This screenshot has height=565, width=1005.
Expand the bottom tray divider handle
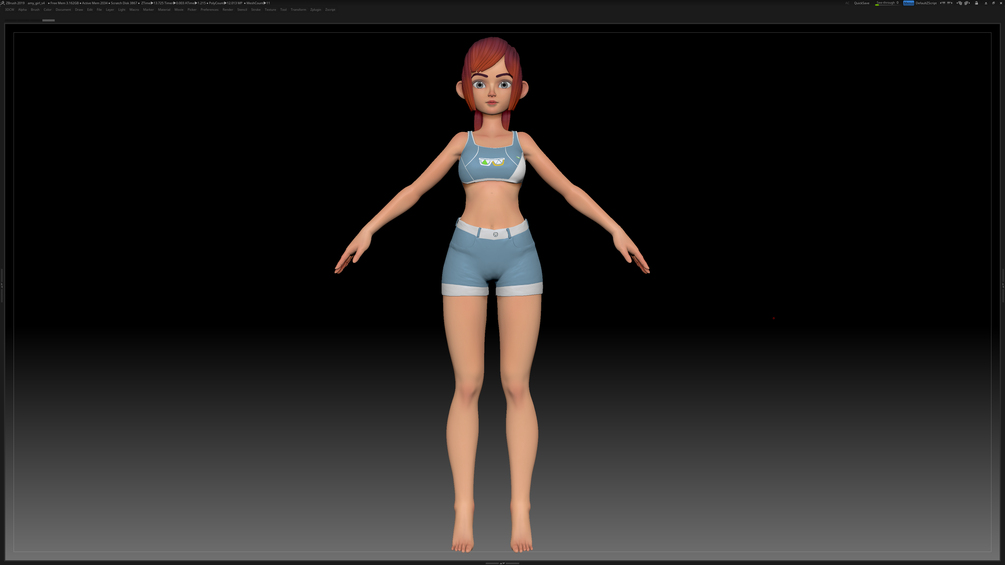pyautogui.click(x=502, y=562)
